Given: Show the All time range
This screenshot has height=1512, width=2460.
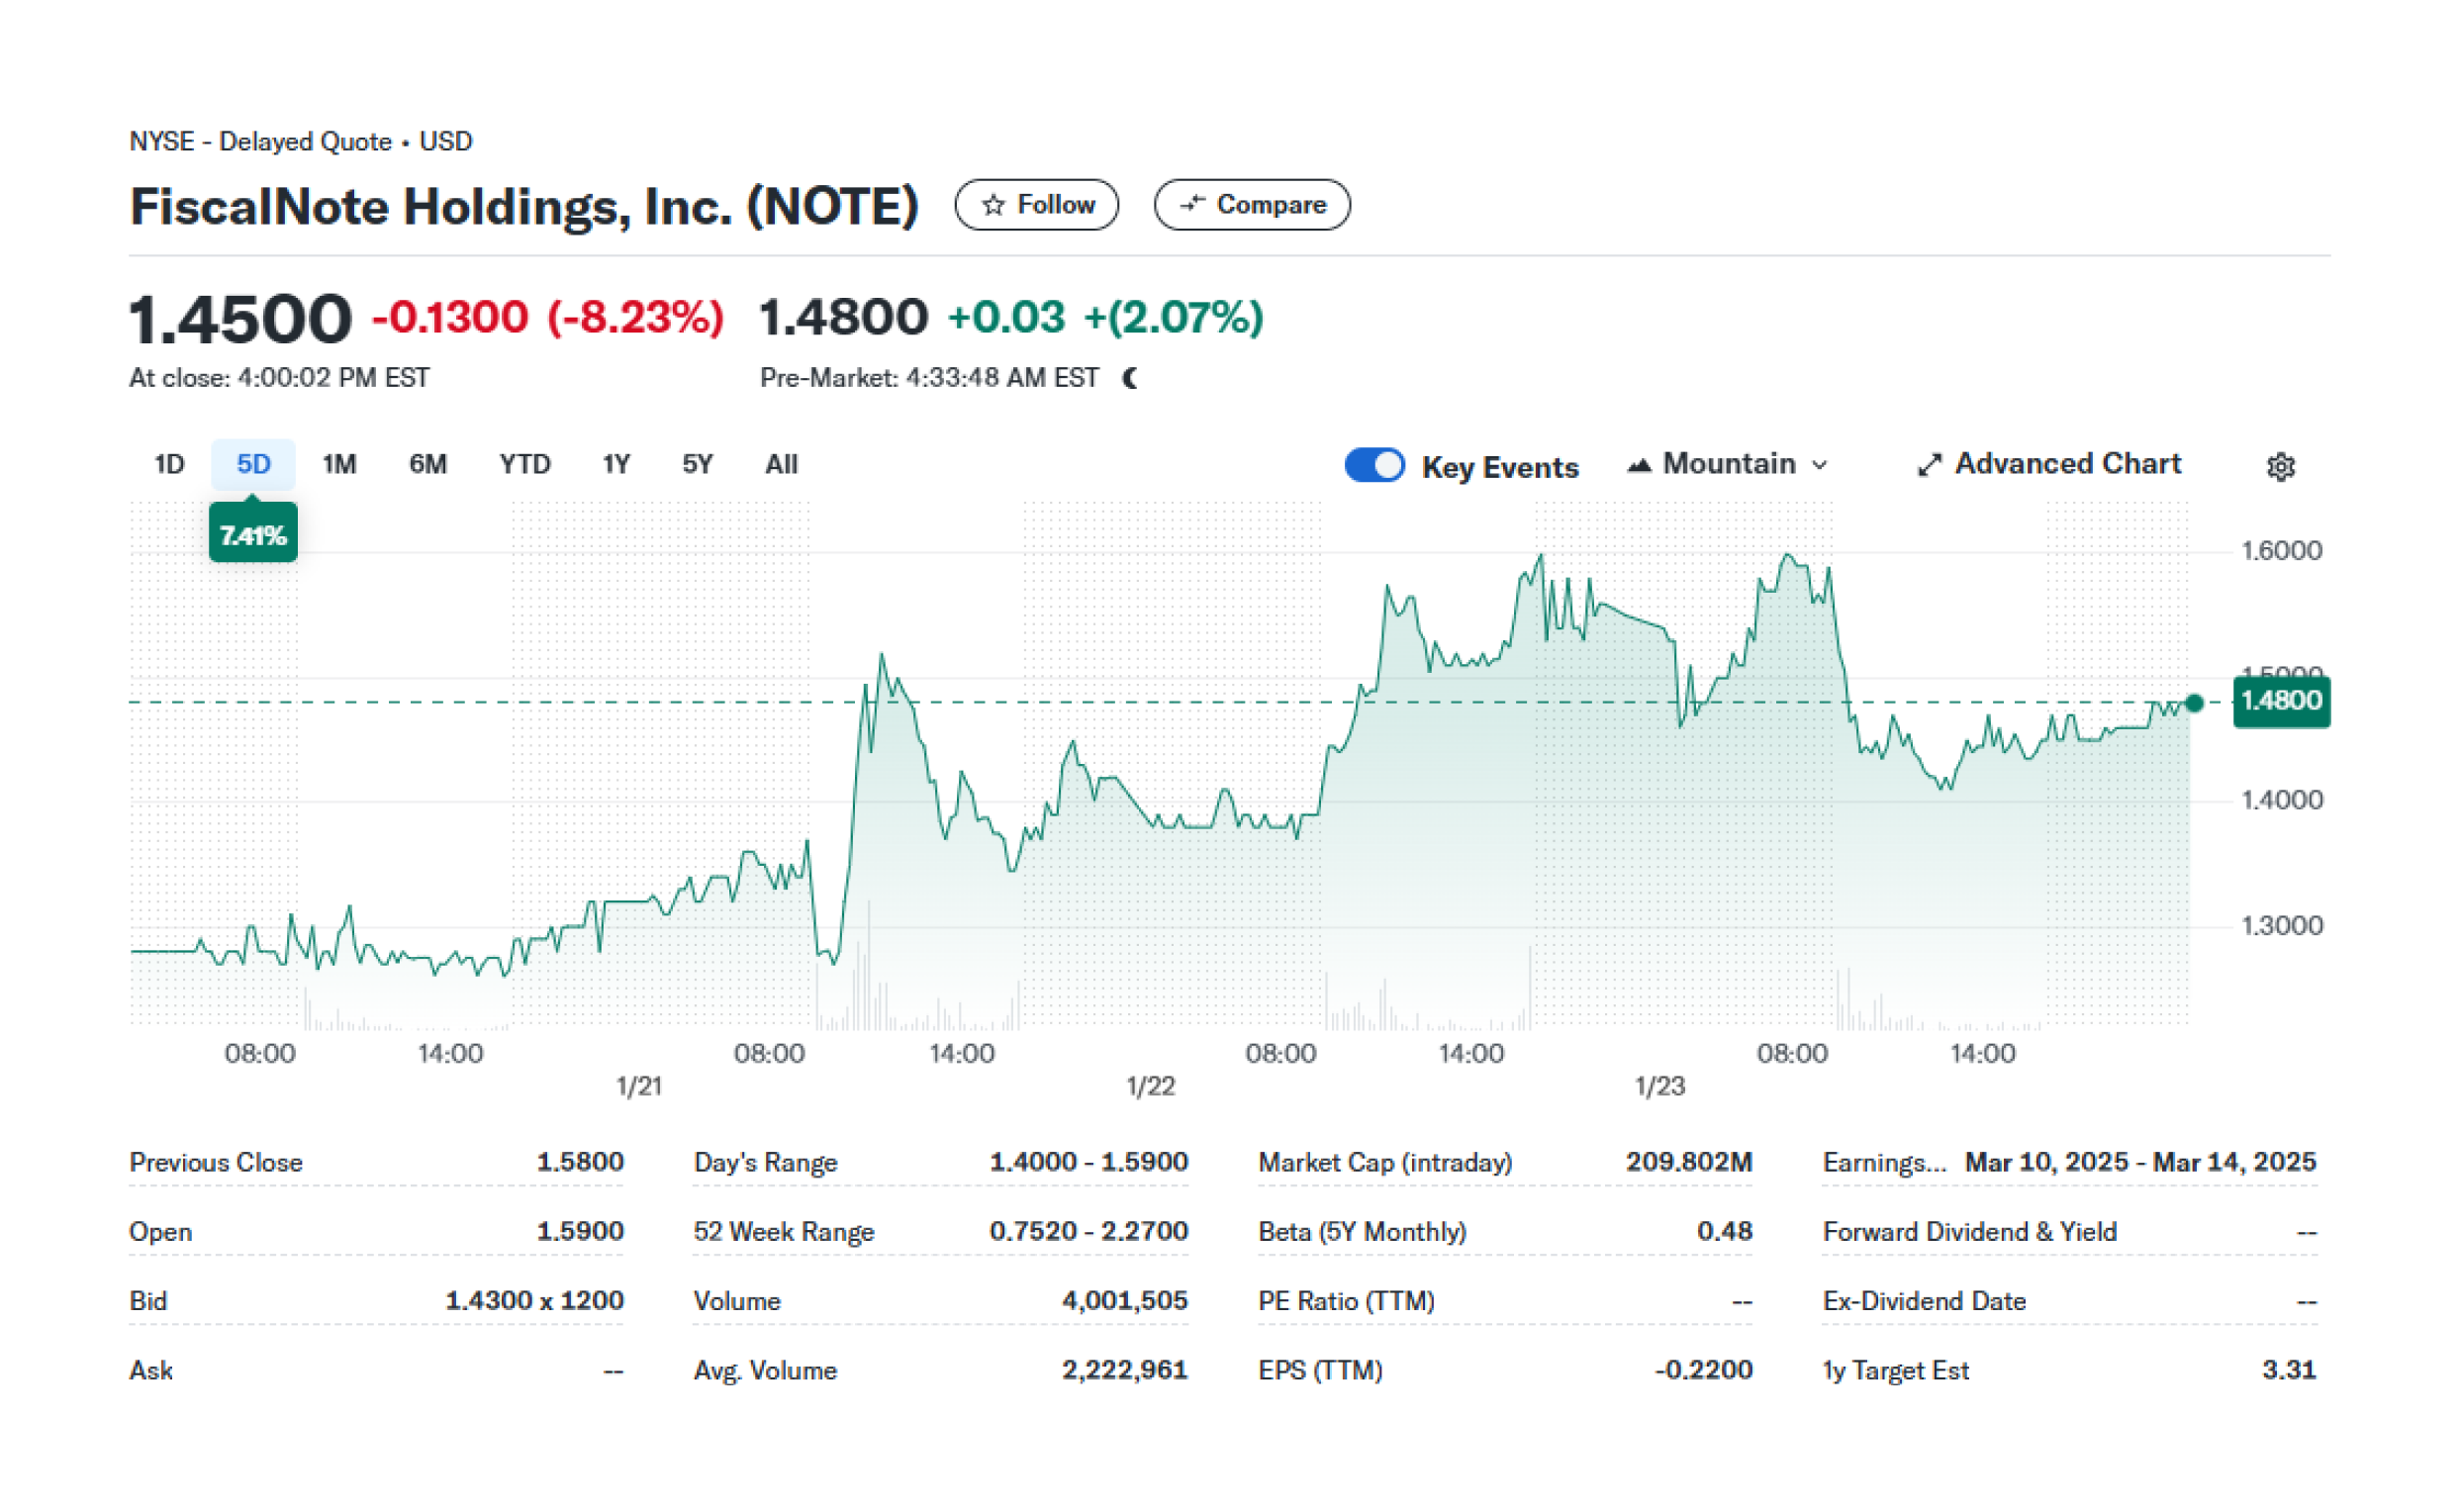Looking at the screenshot, I should pyautogui.click(x=781, y=464).
